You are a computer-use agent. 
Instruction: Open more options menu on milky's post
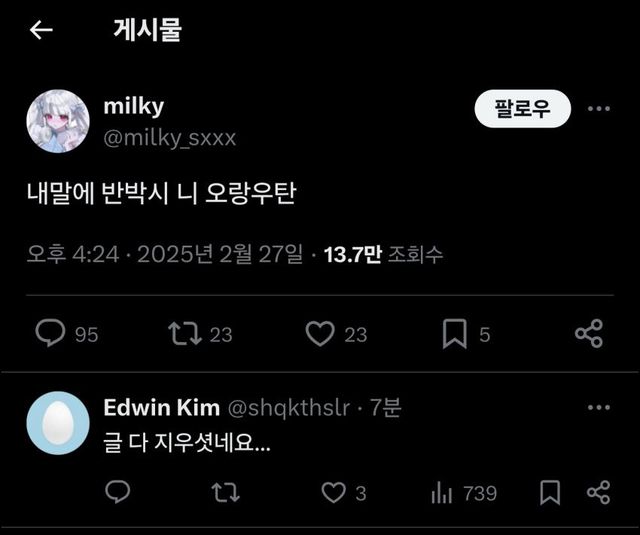click(599, 109)
